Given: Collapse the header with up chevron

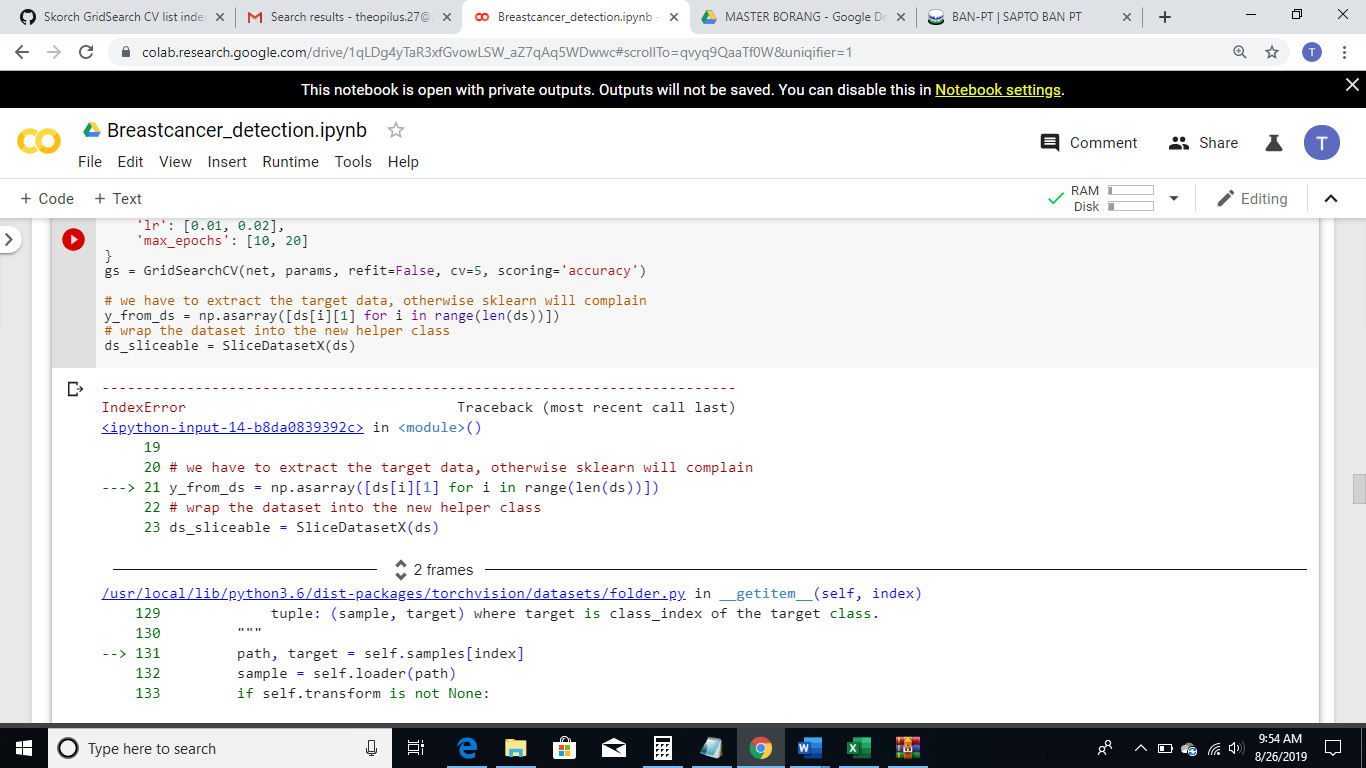Looking at the screenshot, I should [1330, 199].
